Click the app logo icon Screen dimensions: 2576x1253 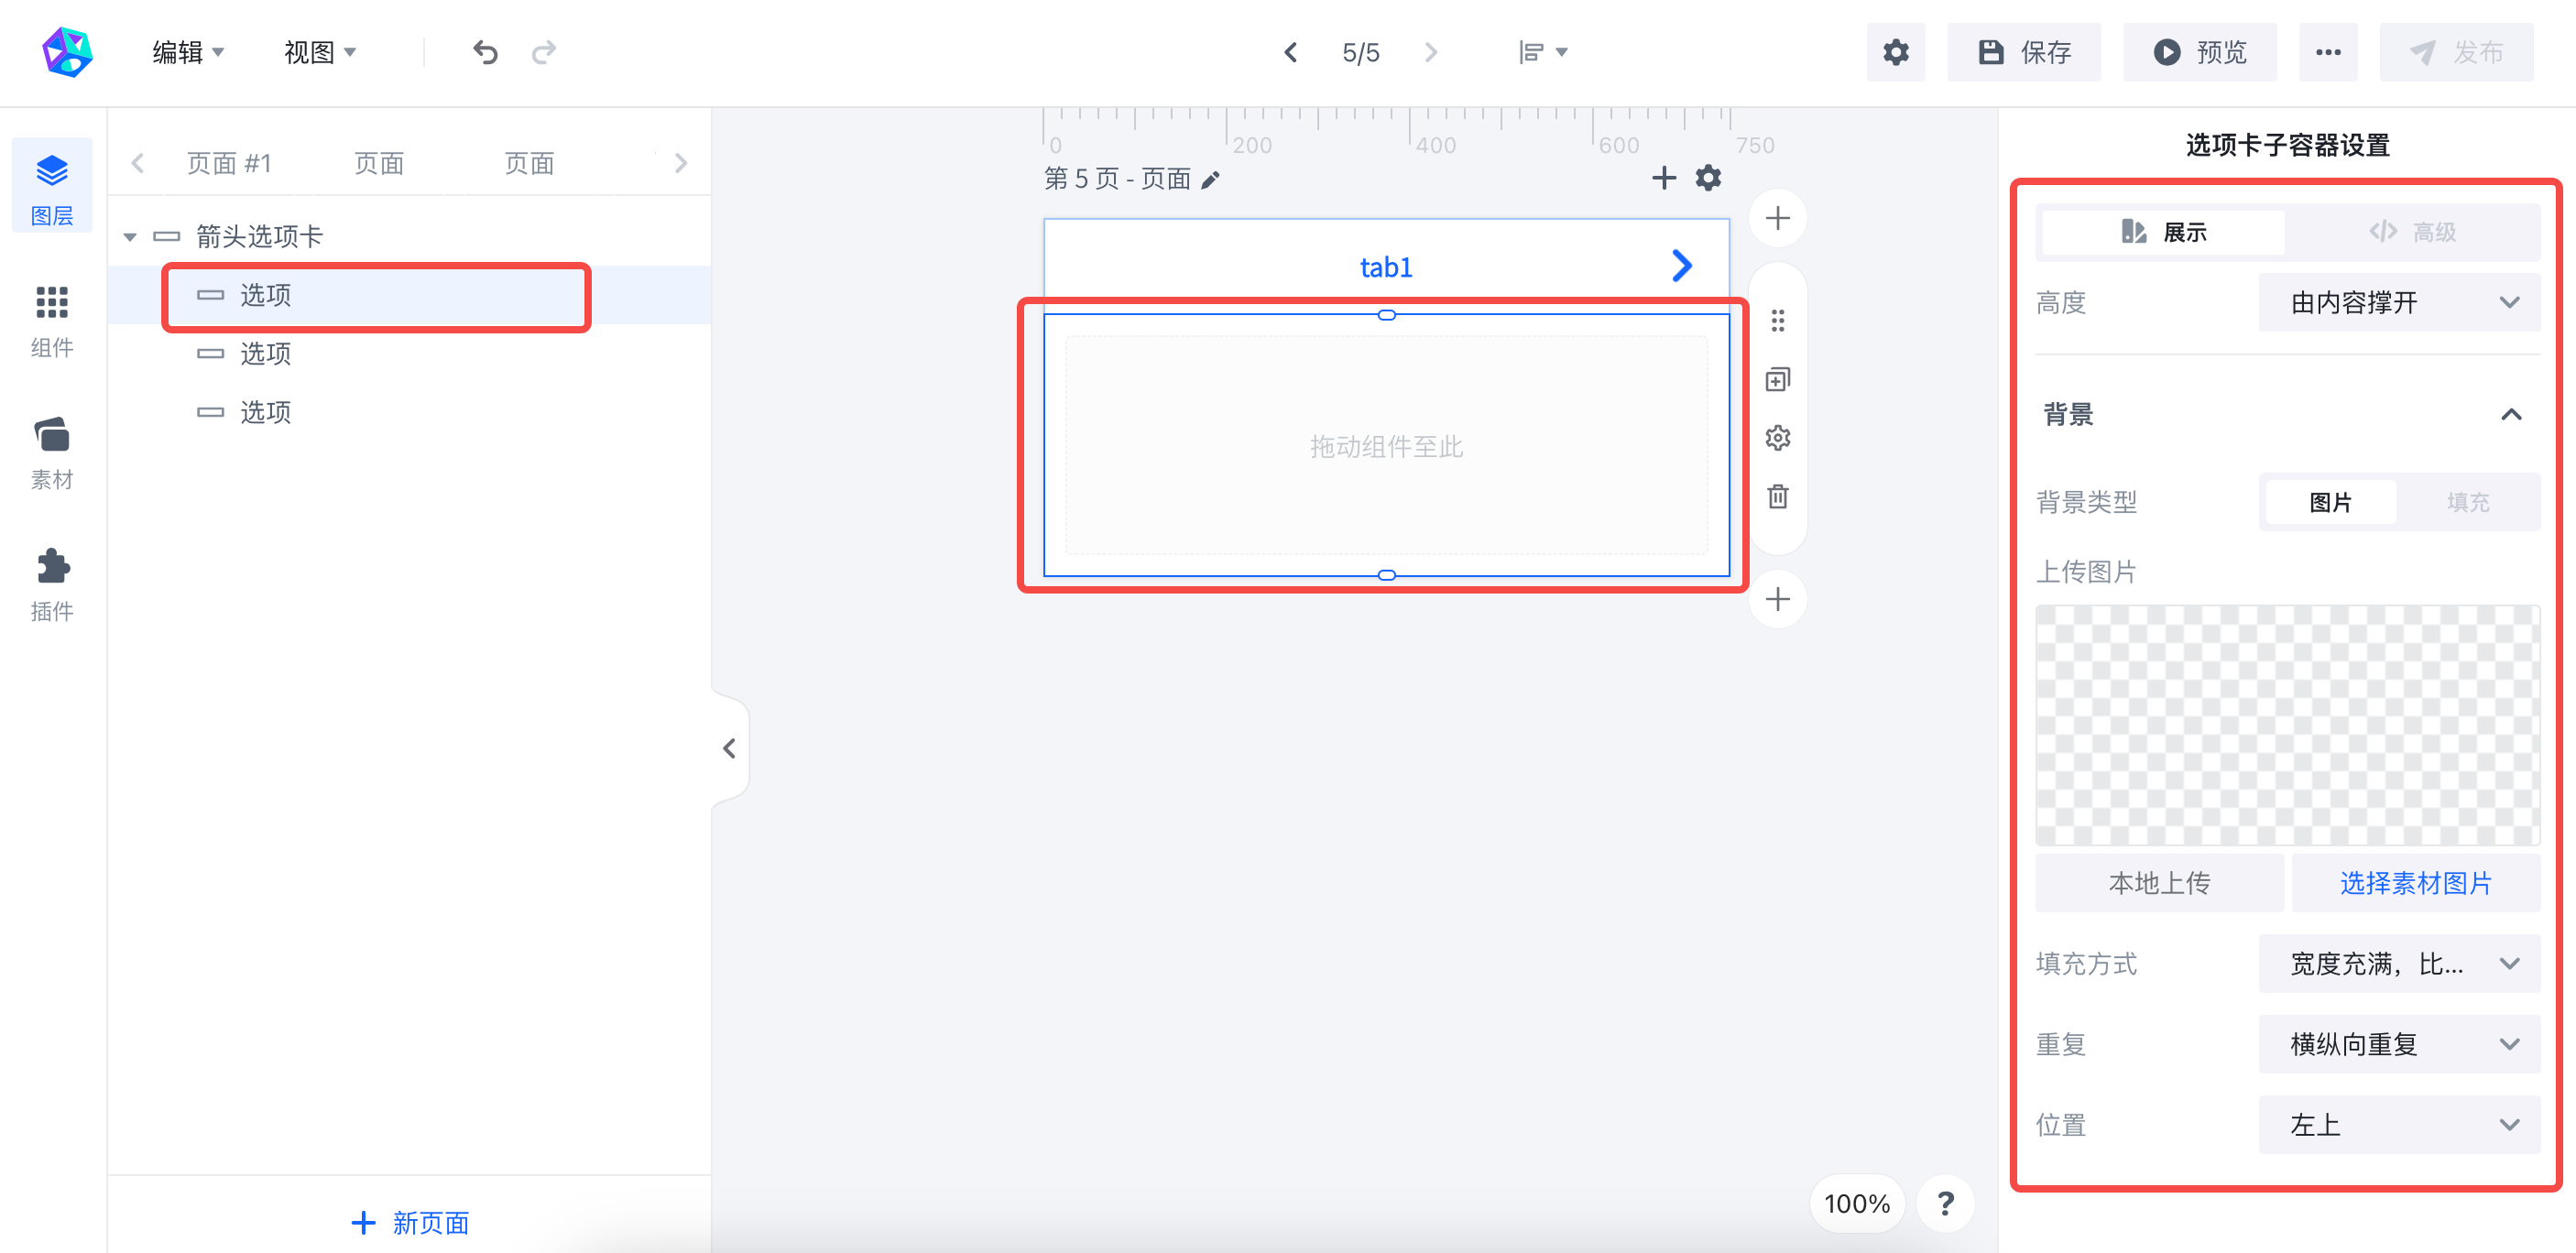tap(67, 52)
